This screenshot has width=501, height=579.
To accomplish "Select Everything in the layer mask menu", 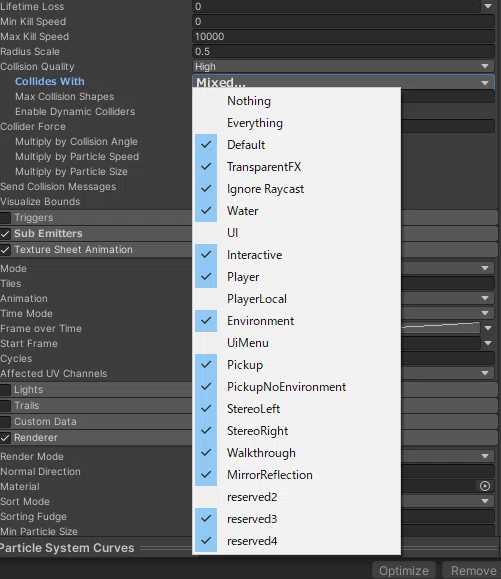I will coord(296,123).
